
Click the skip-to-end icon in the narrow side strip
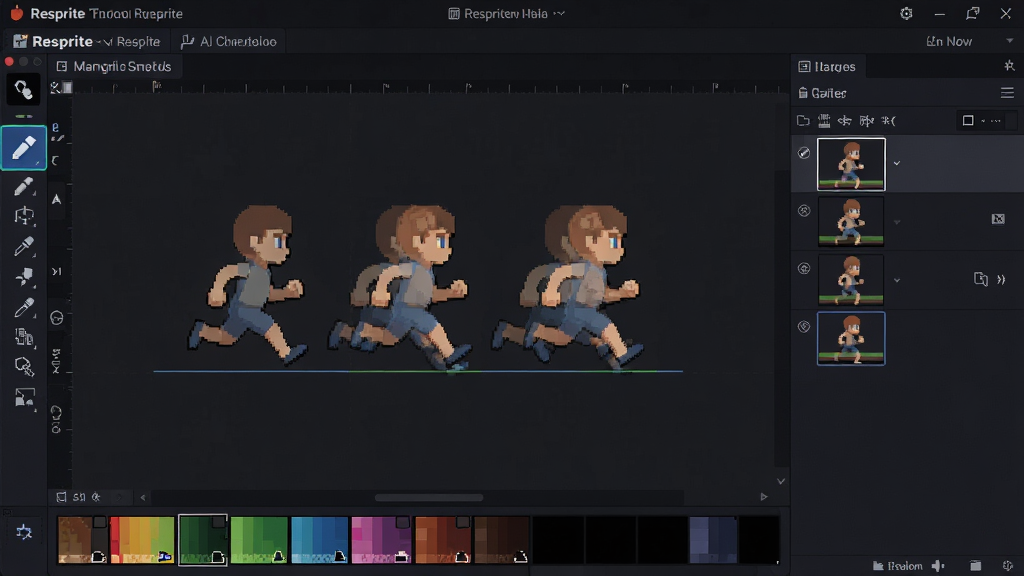[57, 272]
